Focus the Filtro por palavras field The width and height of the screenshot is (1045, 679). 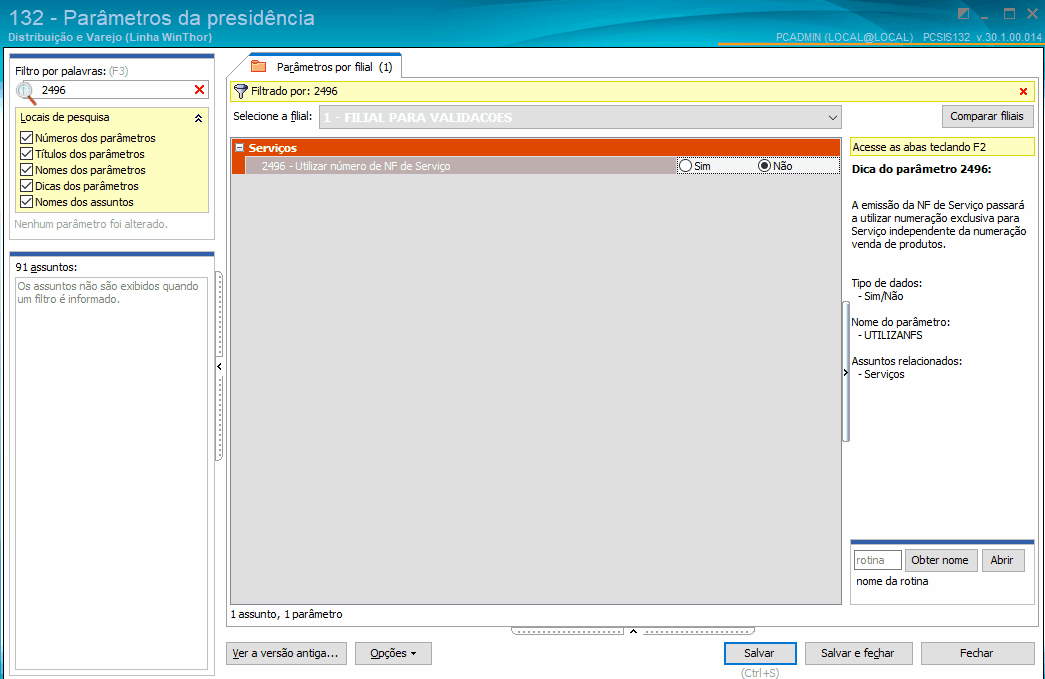tap(117, 90)
